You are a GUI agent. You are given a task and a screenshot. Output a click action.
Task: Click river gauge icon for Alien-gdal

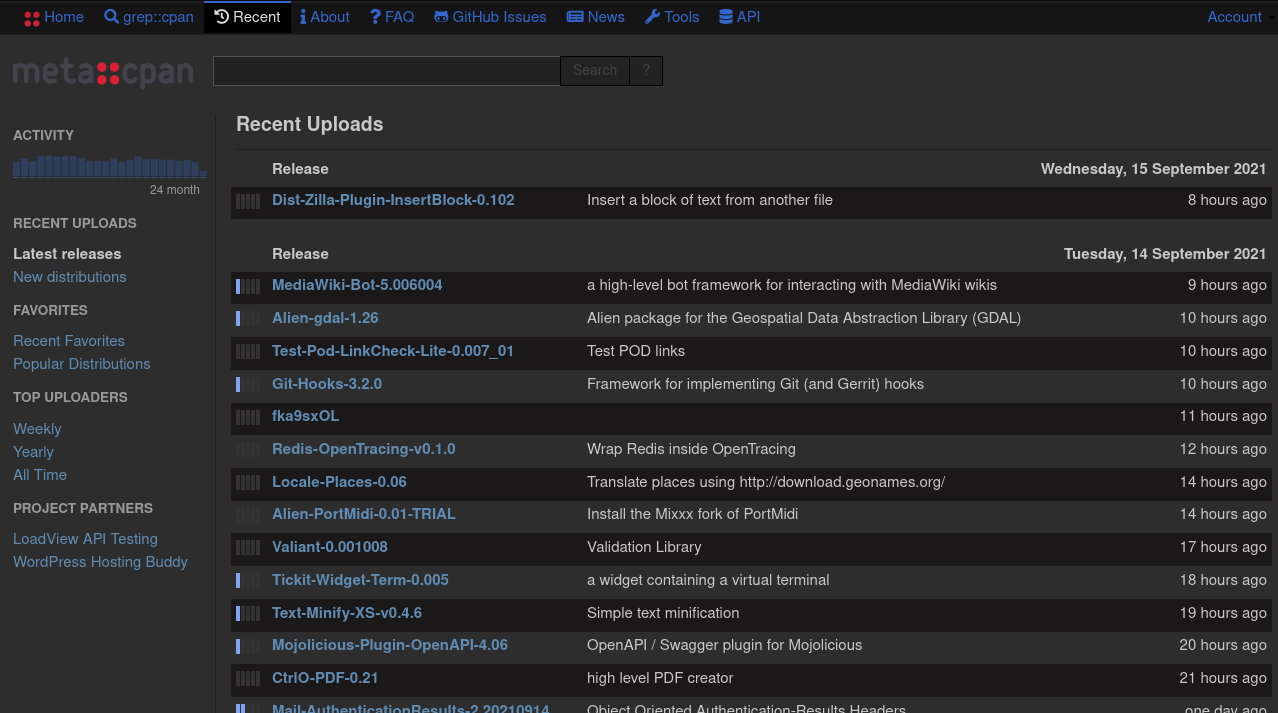[248, 319]
